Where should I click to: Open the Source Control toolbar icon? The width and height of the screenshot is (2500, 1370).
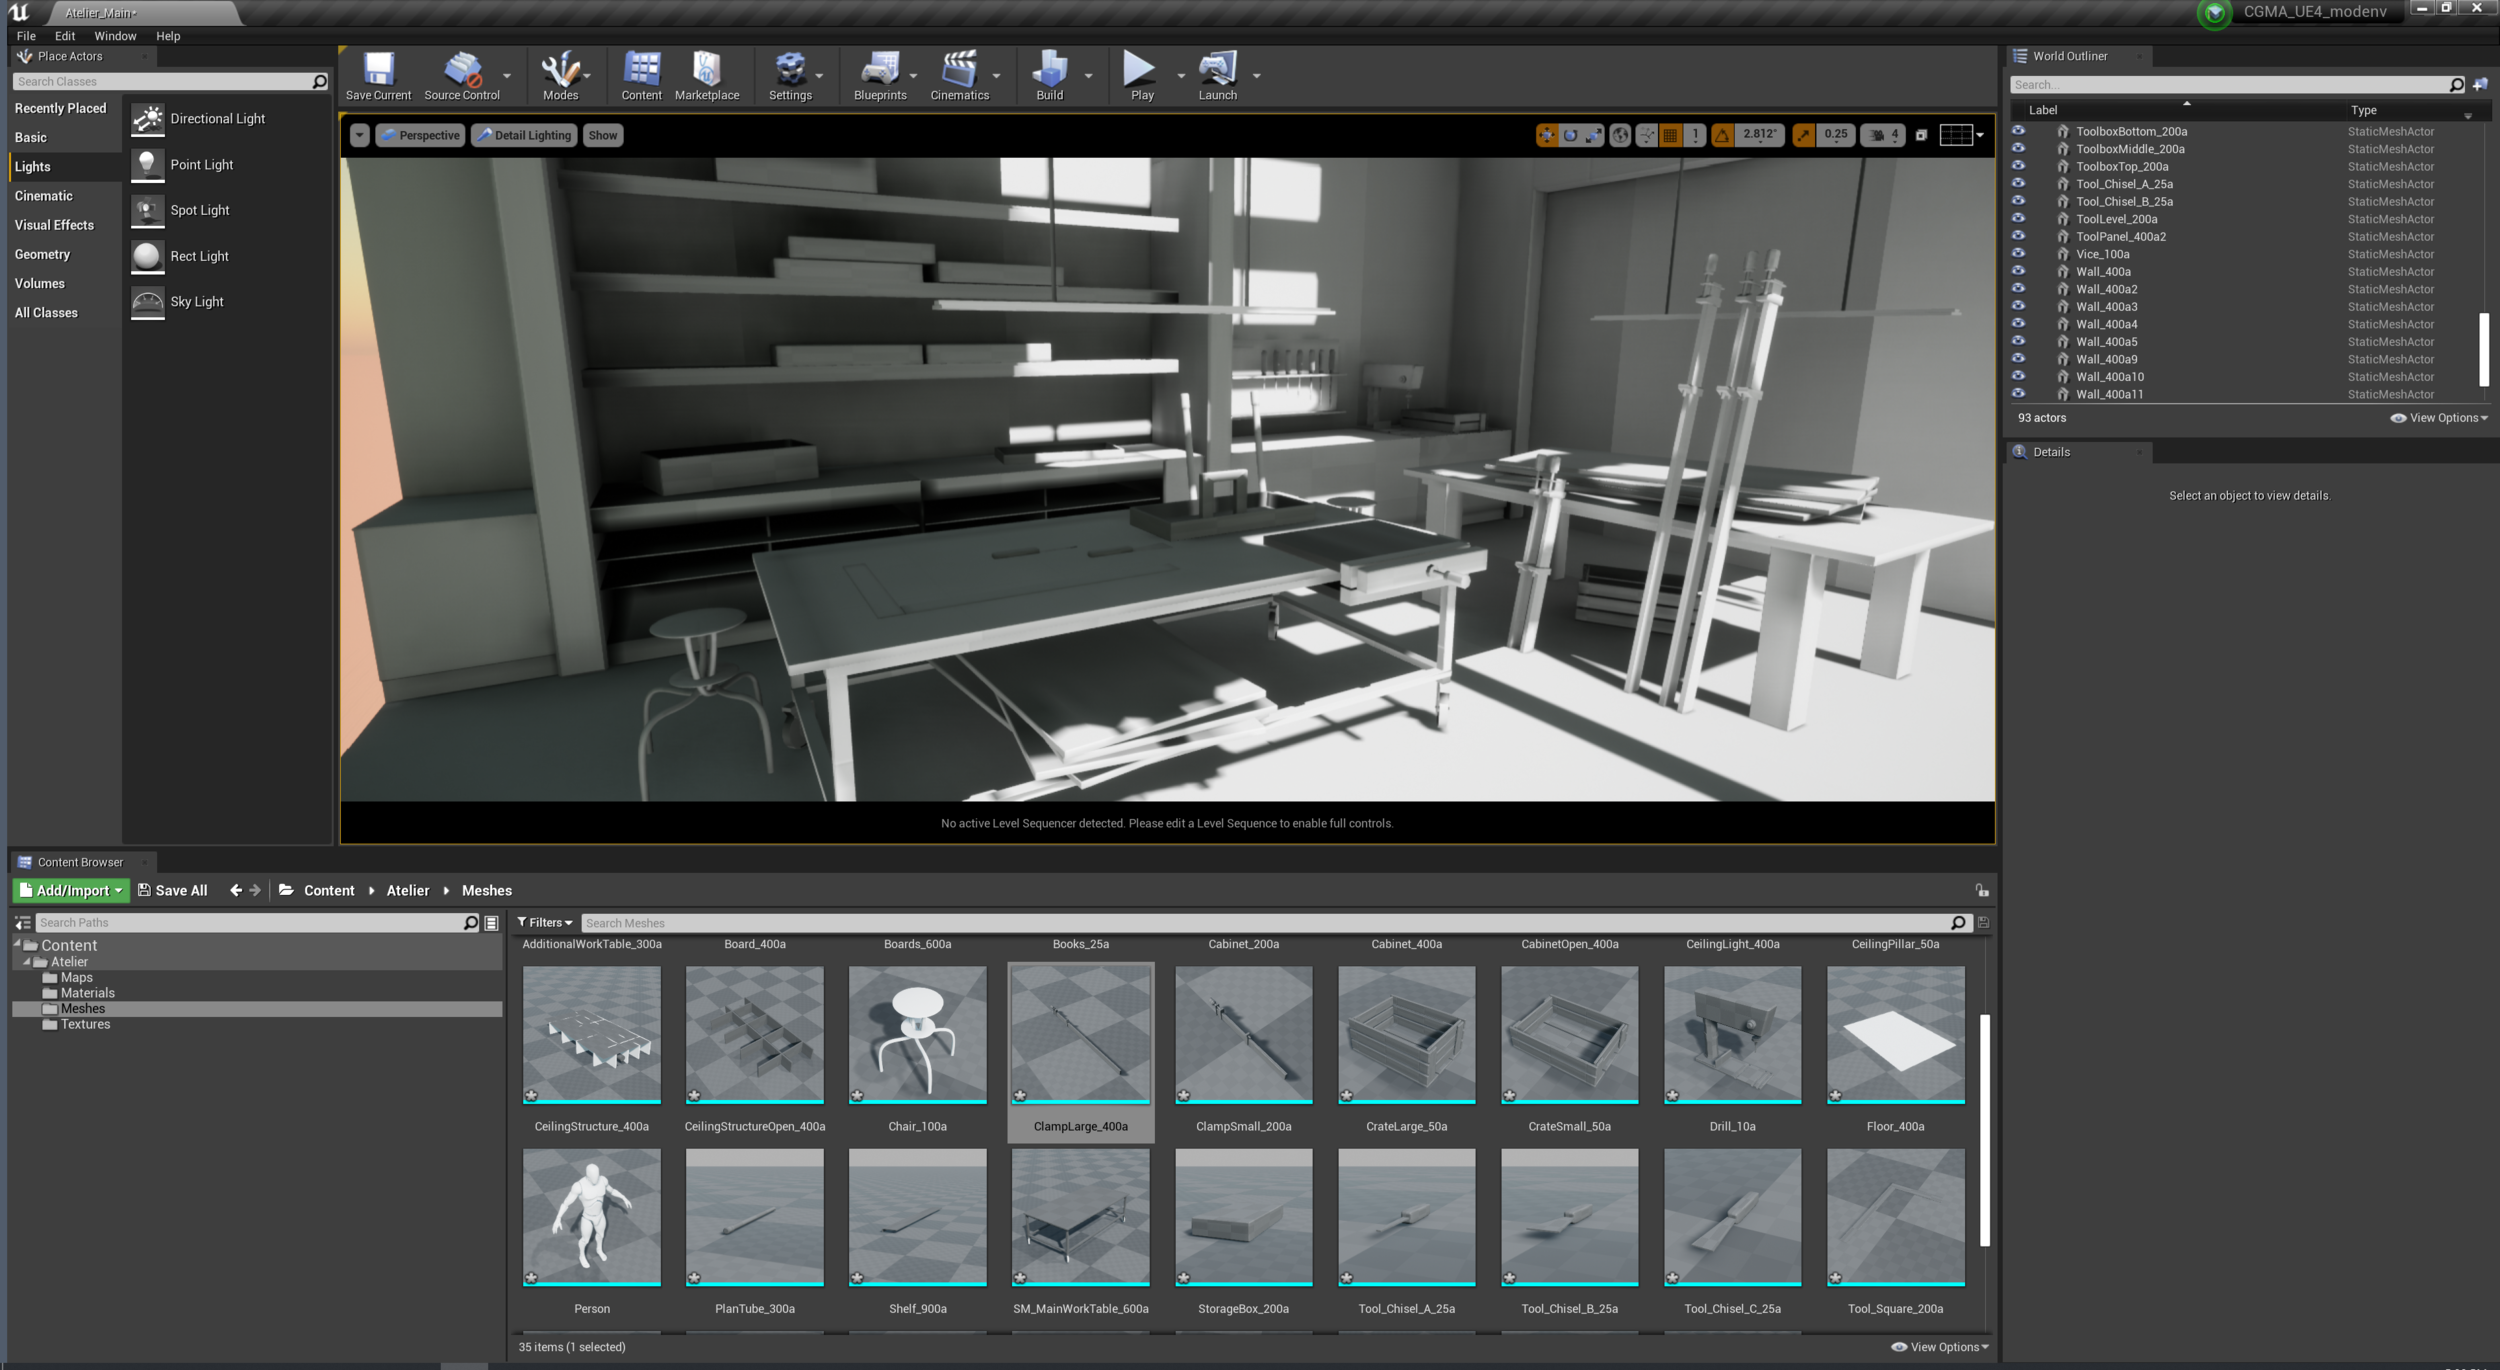(x=461, y=70)
